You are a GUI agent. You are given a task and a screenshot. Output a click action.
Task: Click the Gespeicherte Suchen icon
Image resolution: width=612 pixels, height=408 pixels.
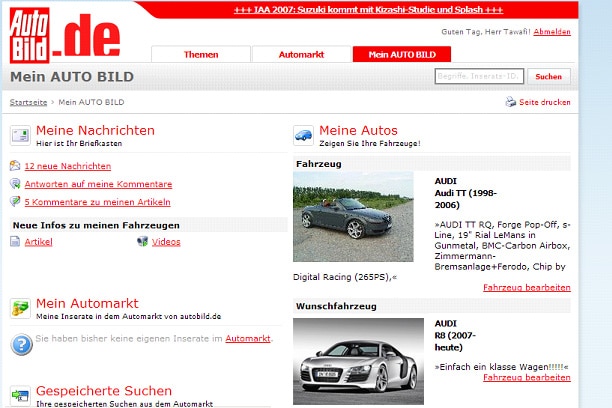20,396
